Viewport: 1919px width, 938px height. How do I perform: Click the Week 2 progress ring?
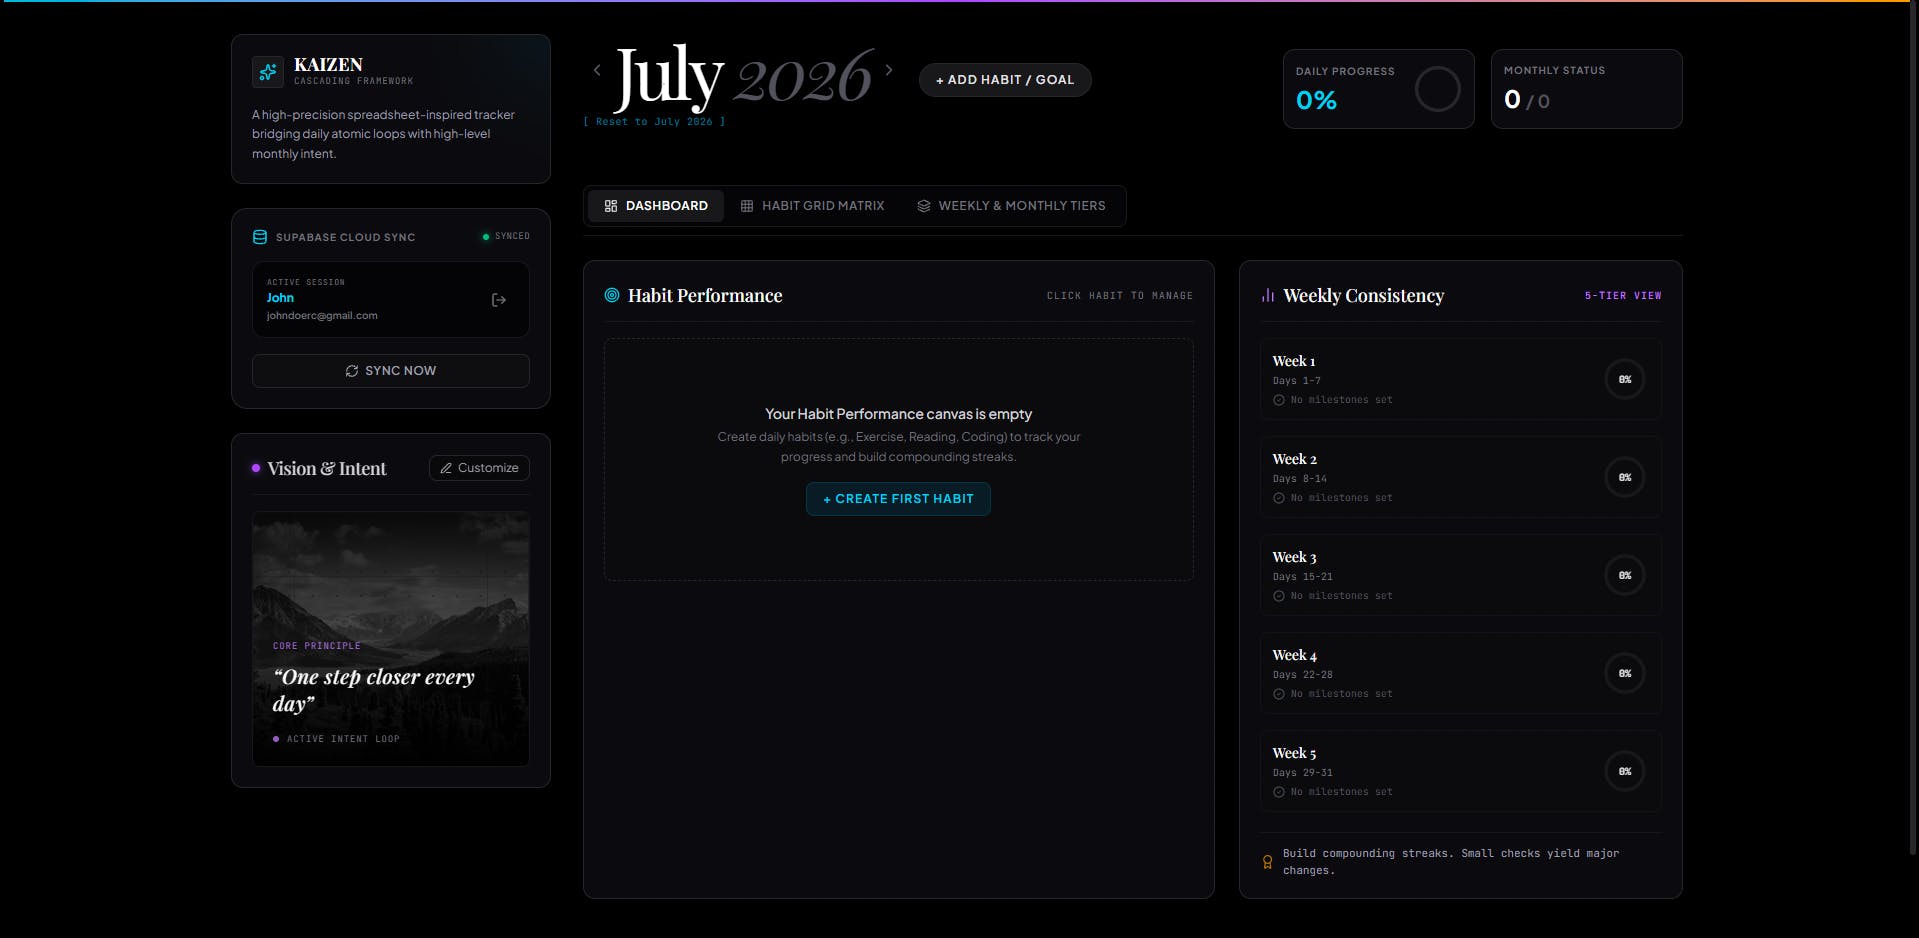pos(1625,477)
